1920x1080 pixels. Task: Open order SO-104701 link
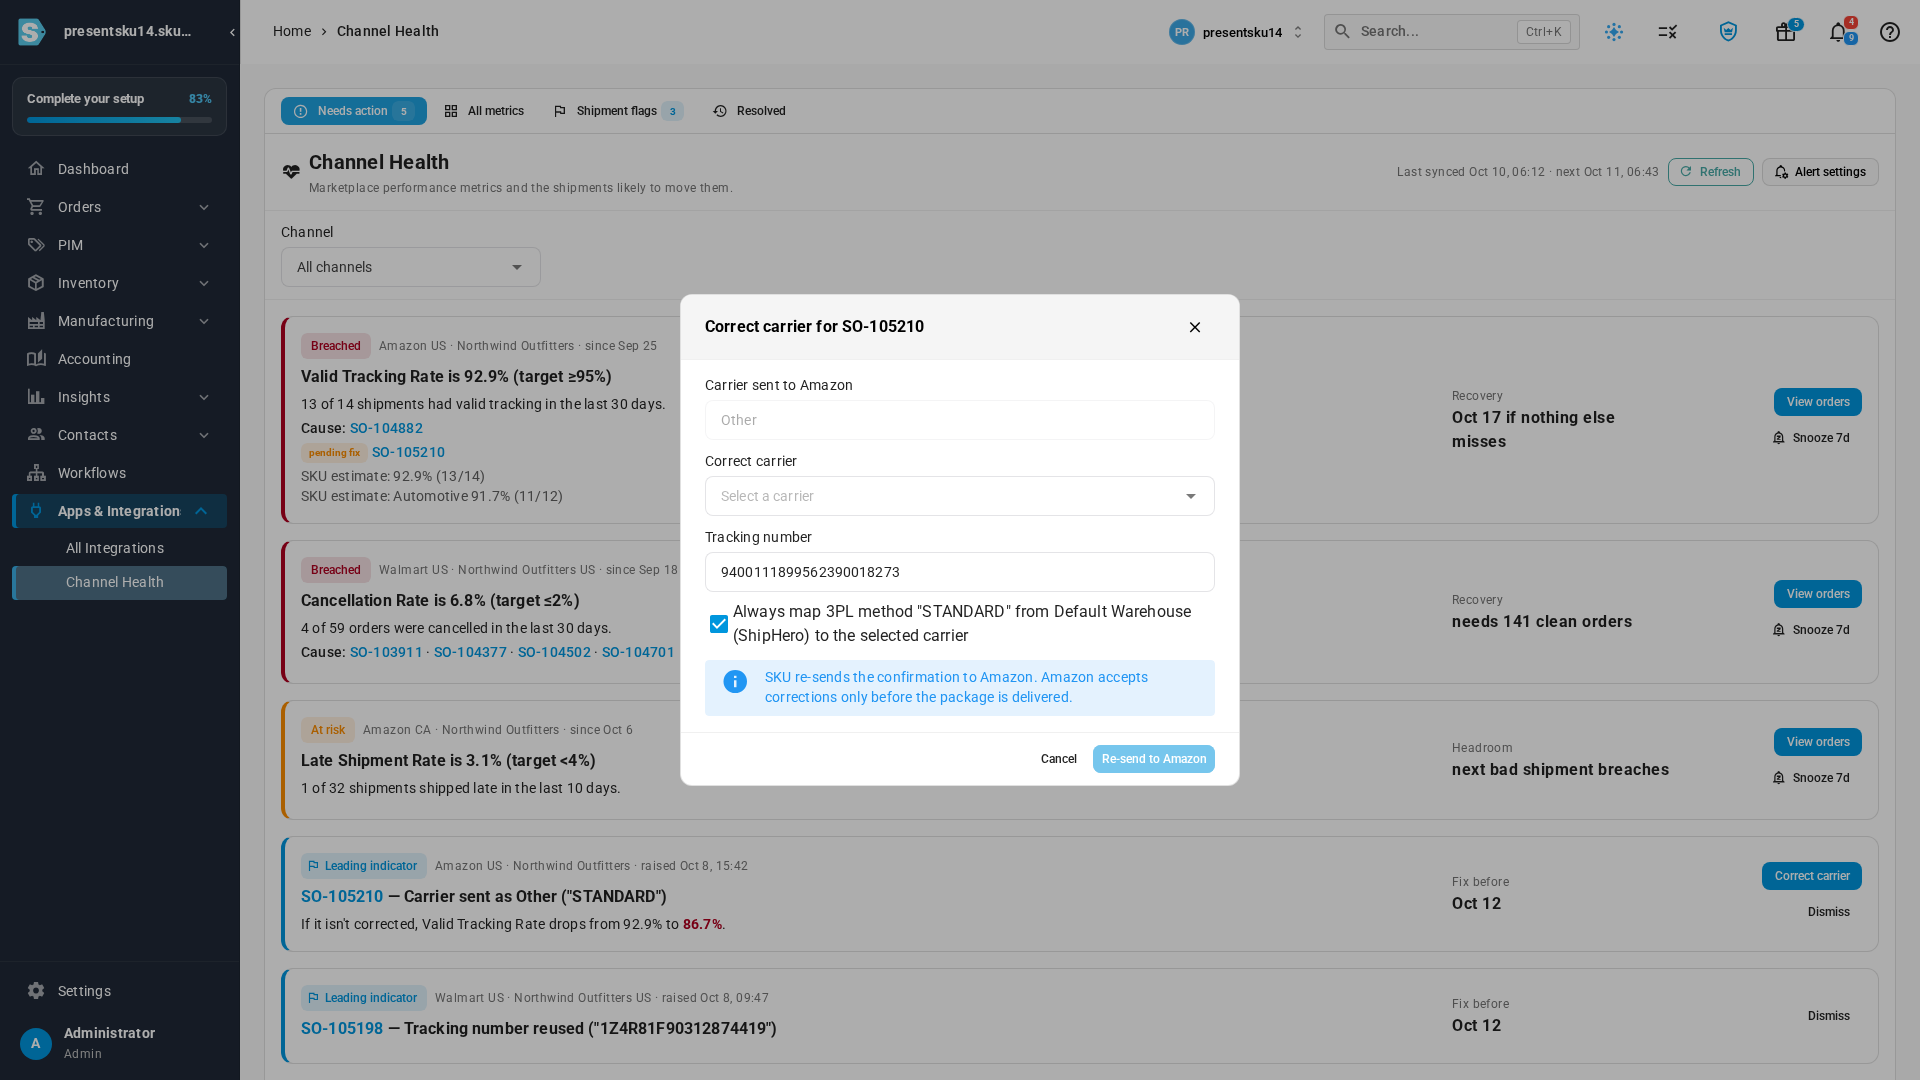tap(638, 652)
